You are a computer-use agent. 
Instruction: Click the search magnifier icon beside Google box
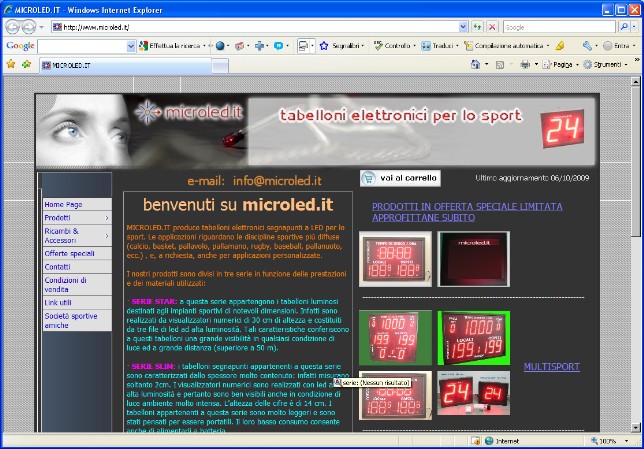pyautogui.click(x=624, y=27)
